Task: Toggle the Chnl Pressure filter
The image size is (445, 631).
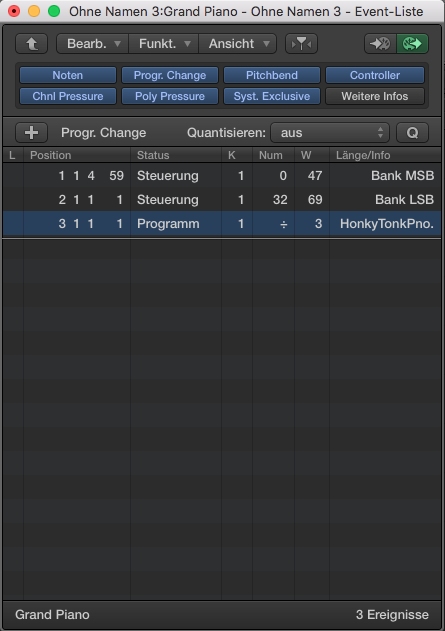Action: (x=68, y=96)
